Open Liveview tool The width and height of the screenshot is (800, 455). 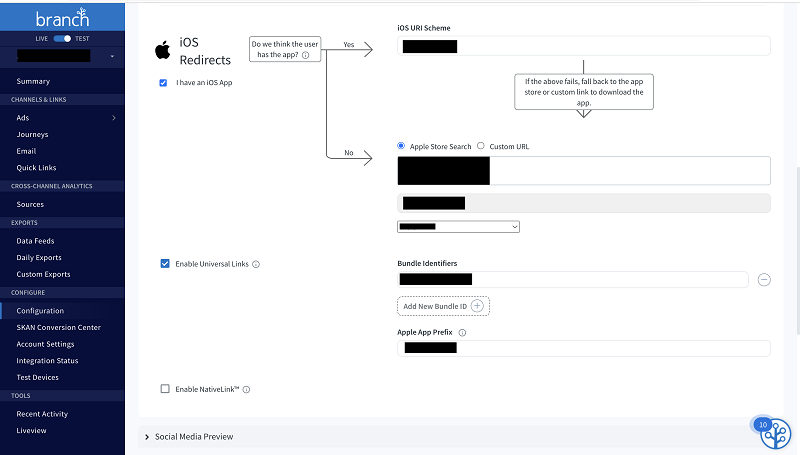pos(32,431)
